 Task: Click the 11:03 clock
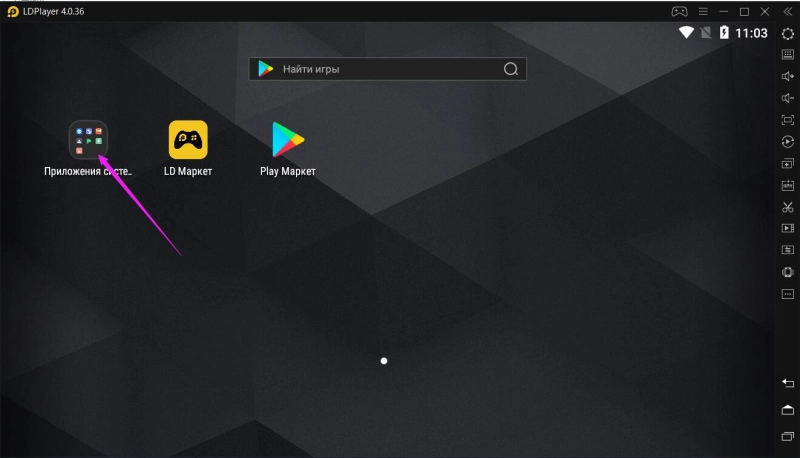tap(751, 33)
